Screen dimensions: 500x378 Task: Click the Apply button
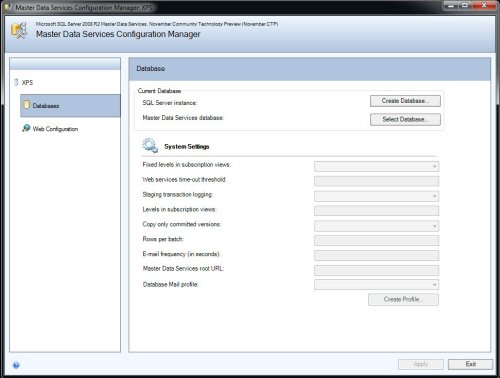point(421,364)
